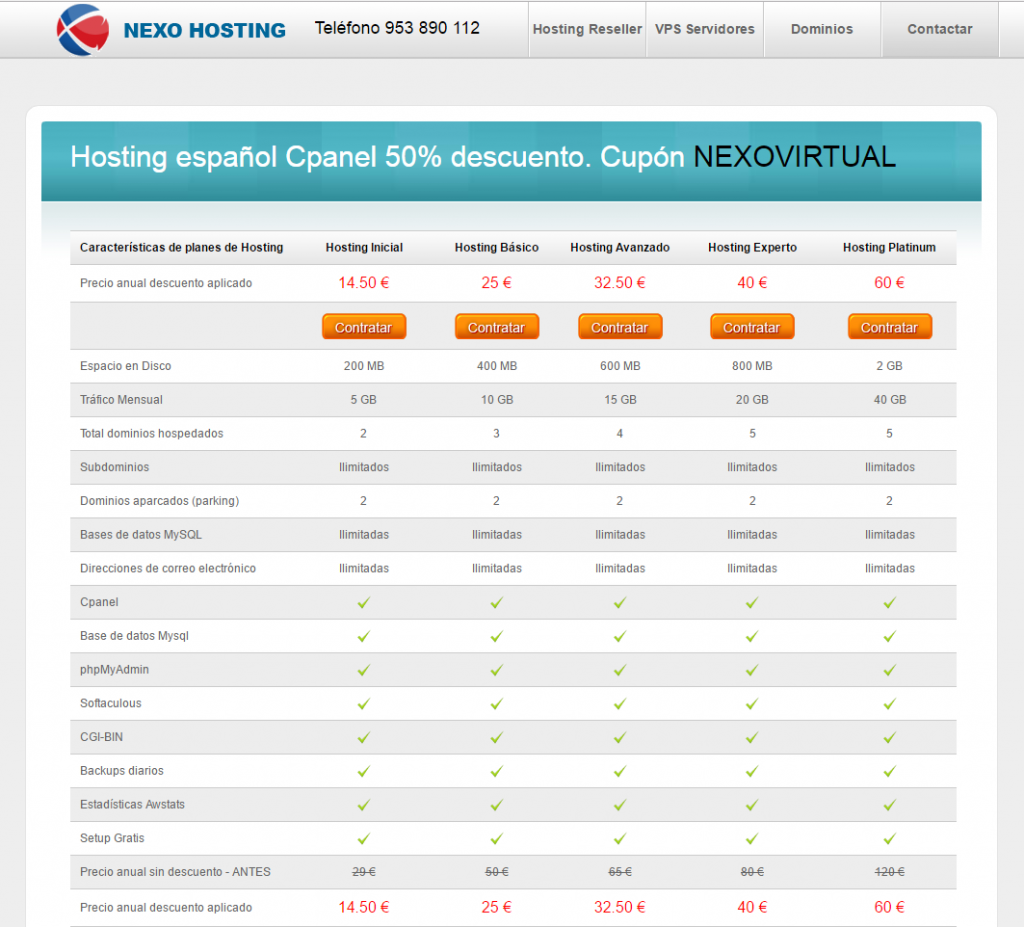
Task: Click the Softaculous checkmark under Hosting Básico
Action: (x=496, y=704)
